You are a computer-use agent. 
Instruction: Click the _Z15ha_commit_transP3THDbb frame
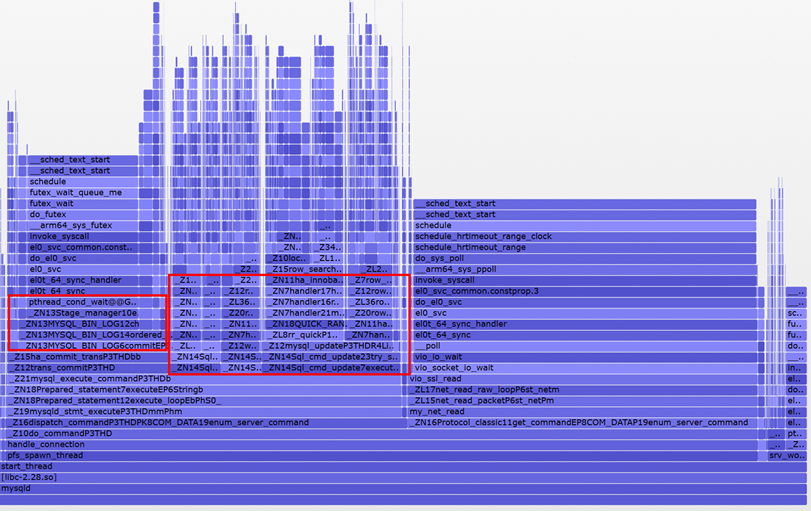pyautogui.click(x=78, y=356)
